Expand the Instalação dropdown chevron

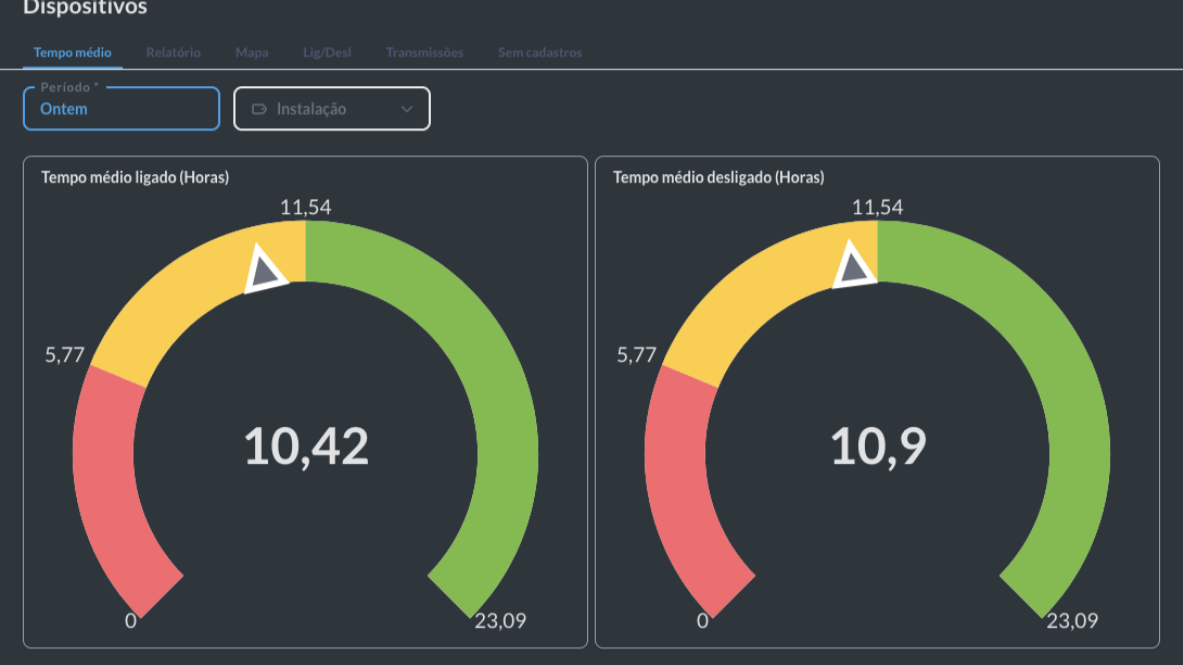pos(407,109)
